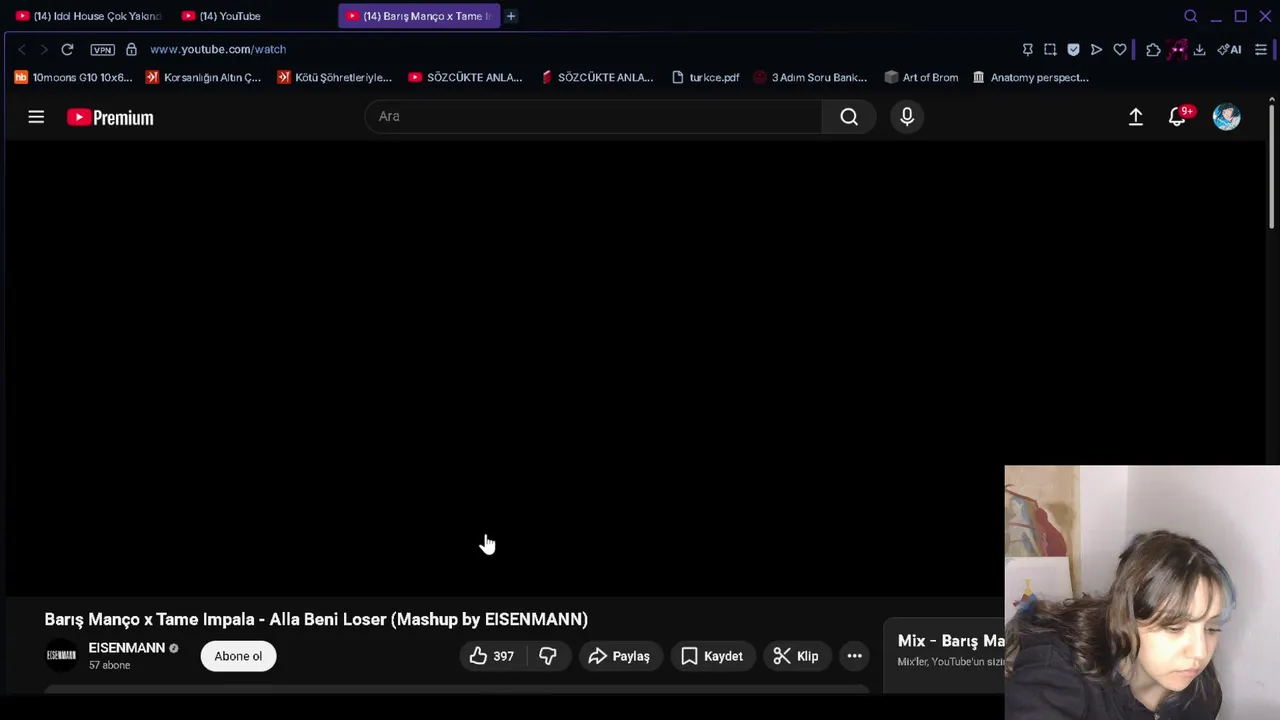Switch to Idol House Çok Yakında tab

(88, 16)
